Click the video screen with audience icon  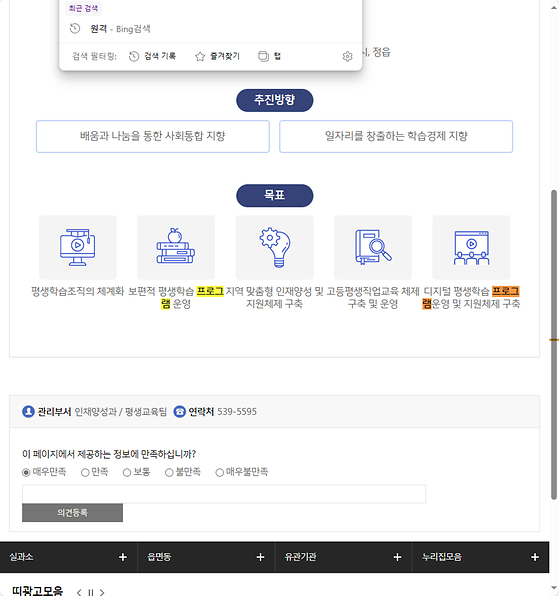[x=471, y=247]
